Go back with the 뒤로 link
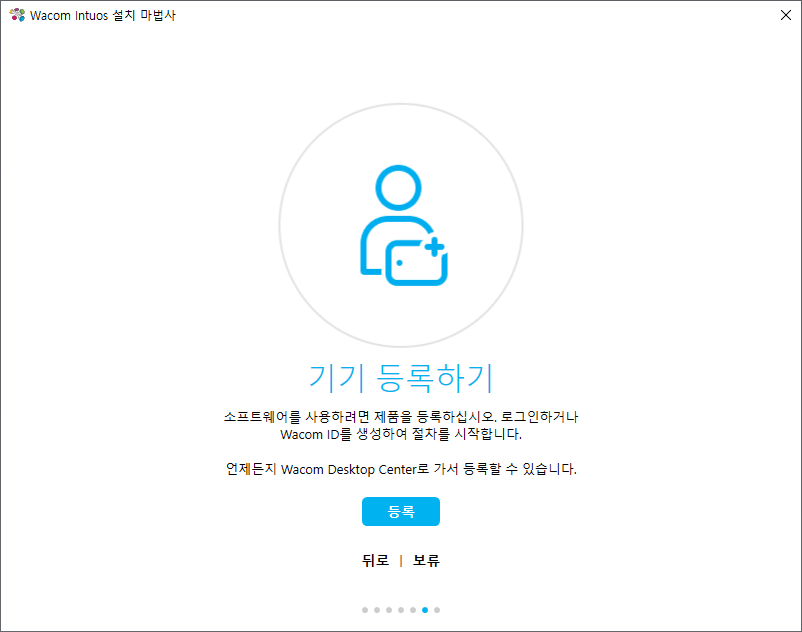This screenshot has width=802, height=632. [x=375, y=560]
